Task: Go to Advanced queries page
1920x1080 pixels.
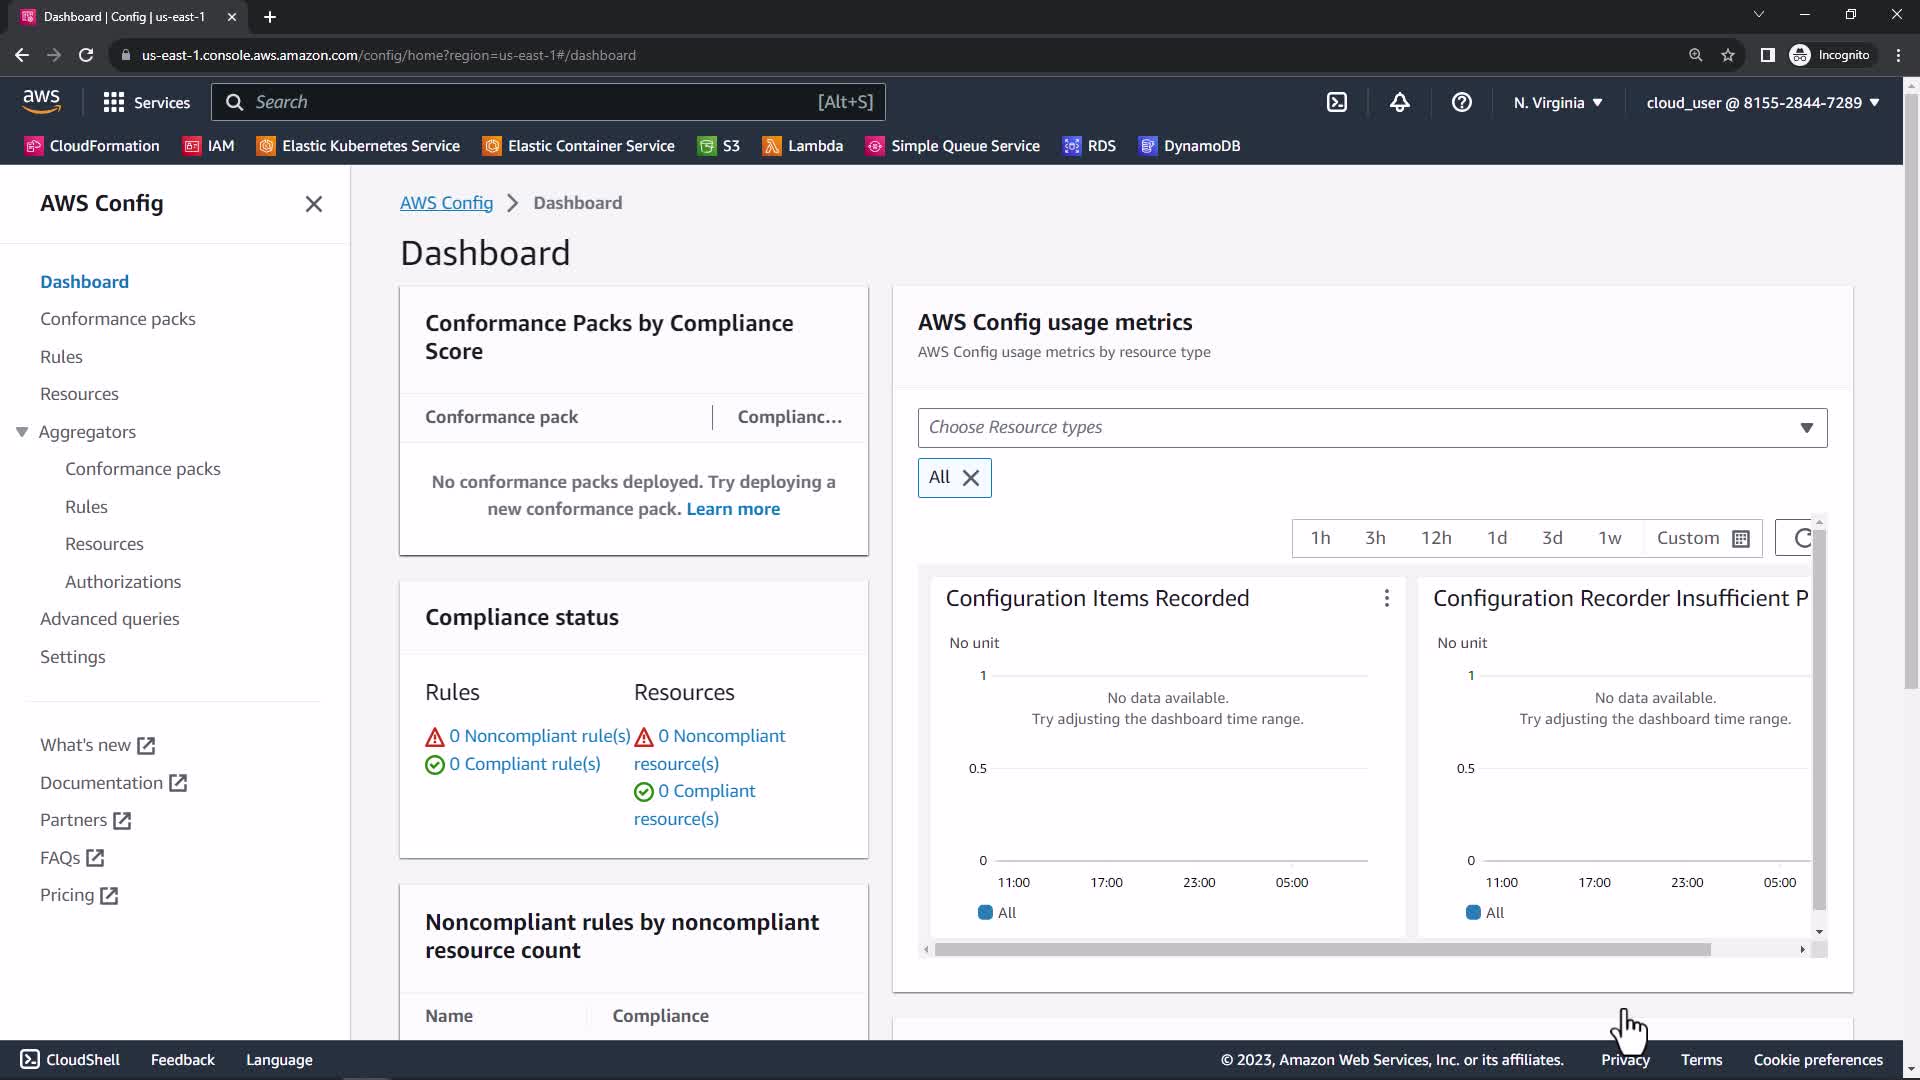Action: point(110,619)
